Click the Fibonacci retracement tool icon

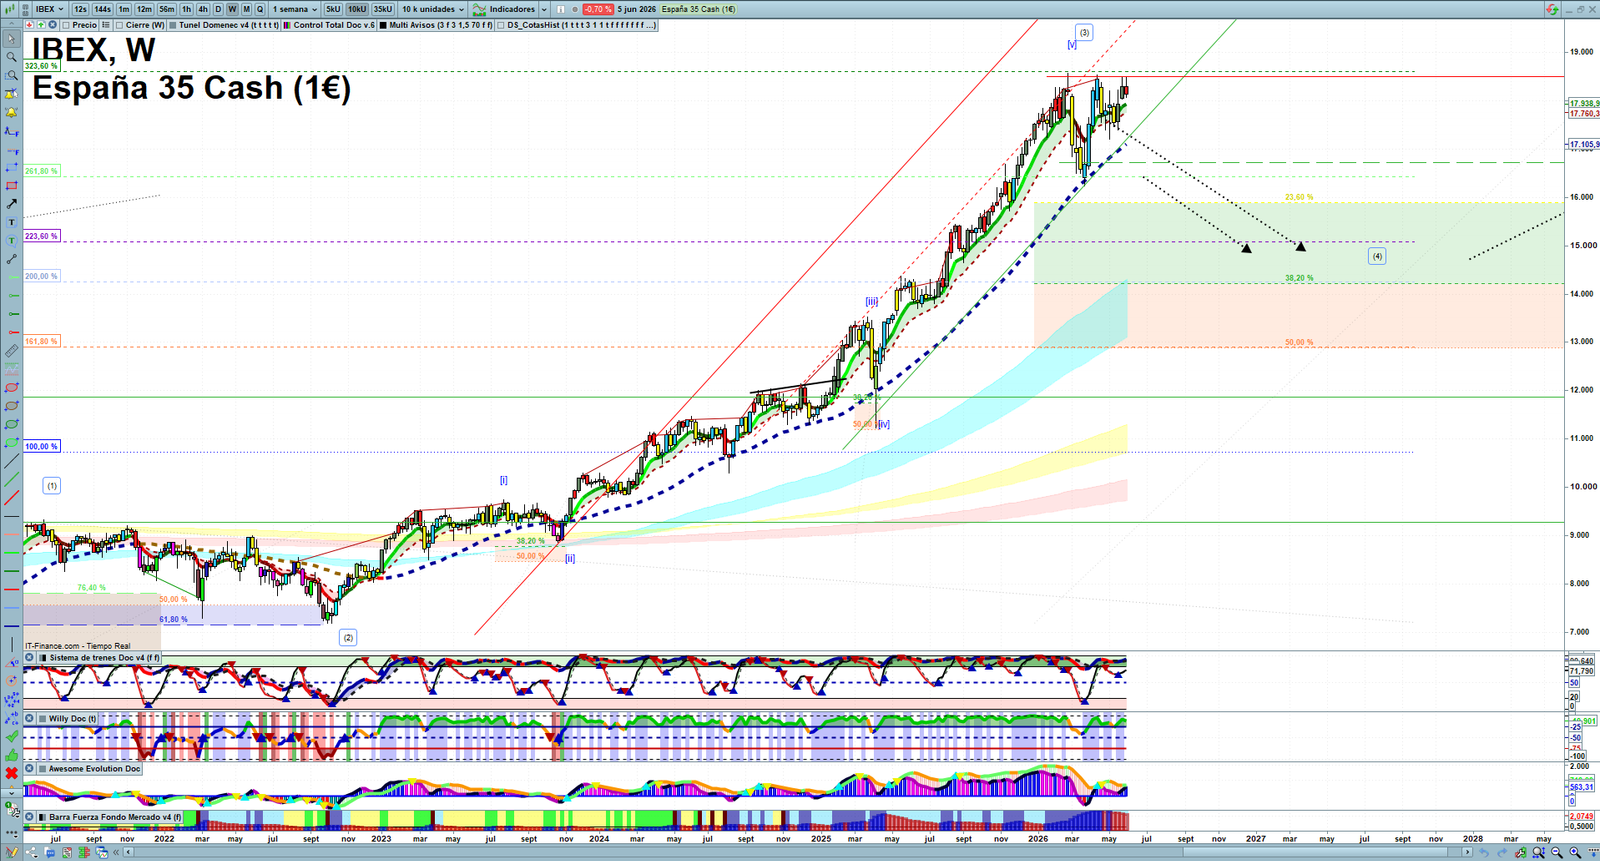click(x=11, y=131)
